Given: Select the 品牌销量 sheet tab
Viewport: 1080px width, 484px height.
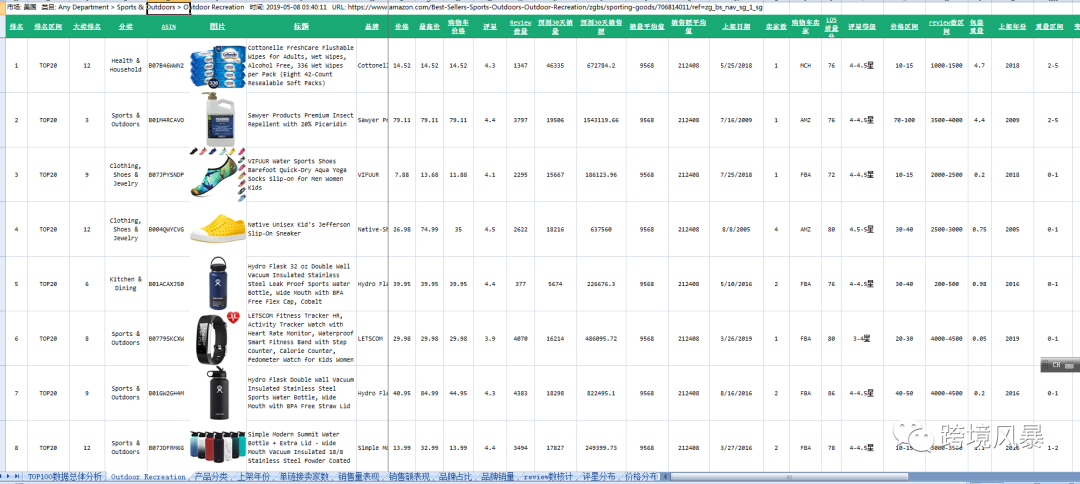Looking at the screenshot, I should (x=498, y=476).
